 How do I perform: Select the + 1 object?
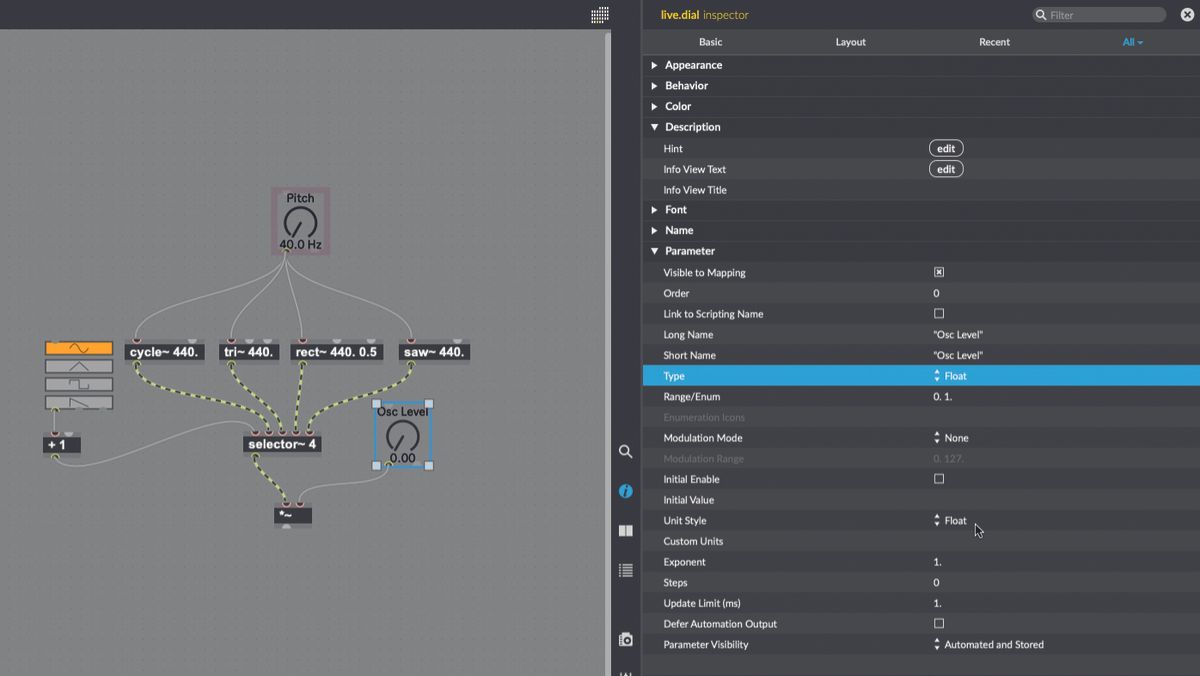coord(62,445)
